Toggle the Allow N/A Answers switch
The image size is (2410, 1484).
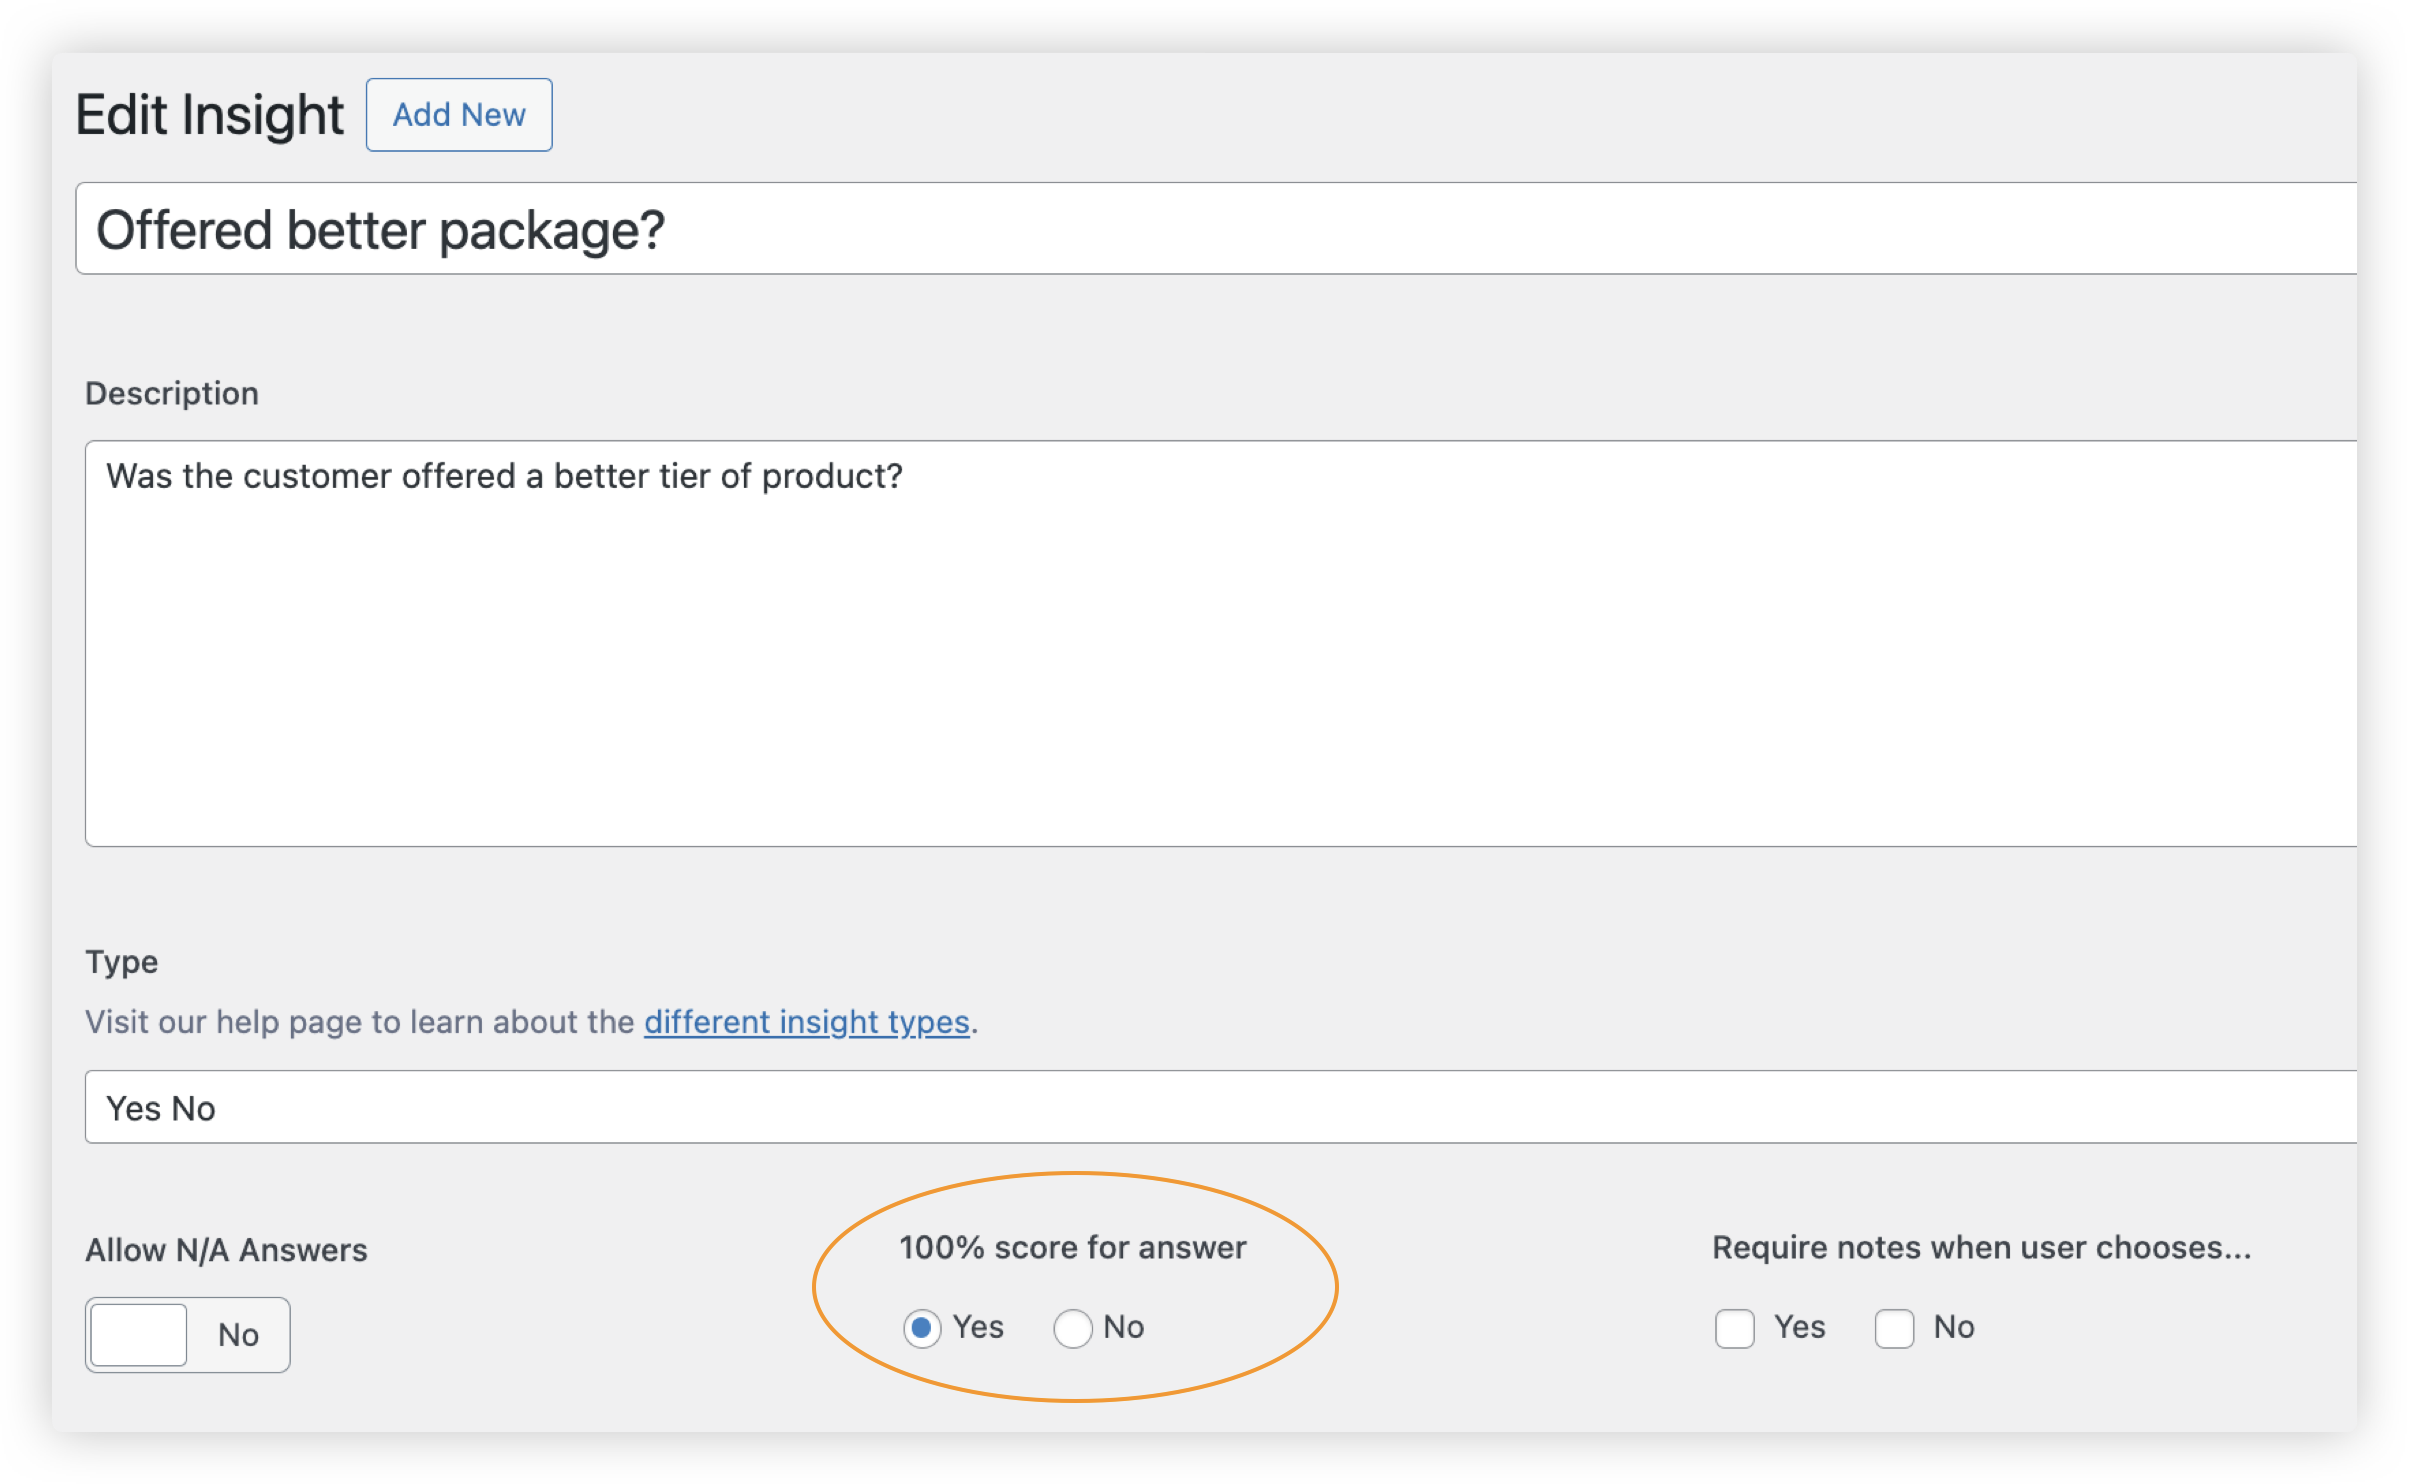(140, 1335)
